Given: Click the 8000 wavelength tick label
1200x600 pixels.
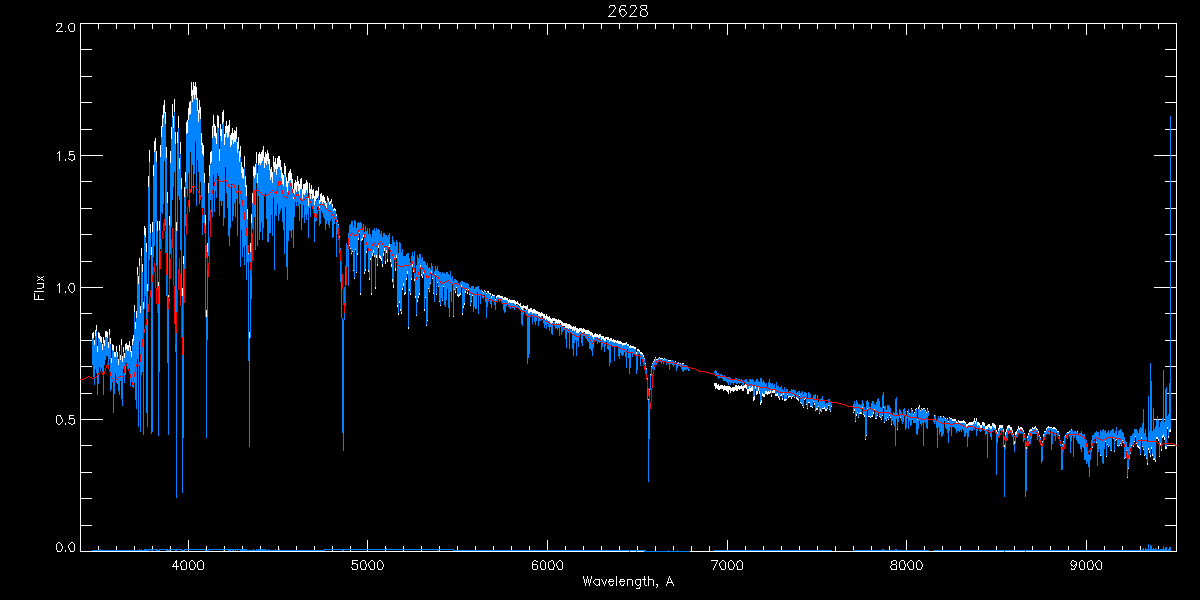Looking at the screenshot, I should click(x=907, y=563).
